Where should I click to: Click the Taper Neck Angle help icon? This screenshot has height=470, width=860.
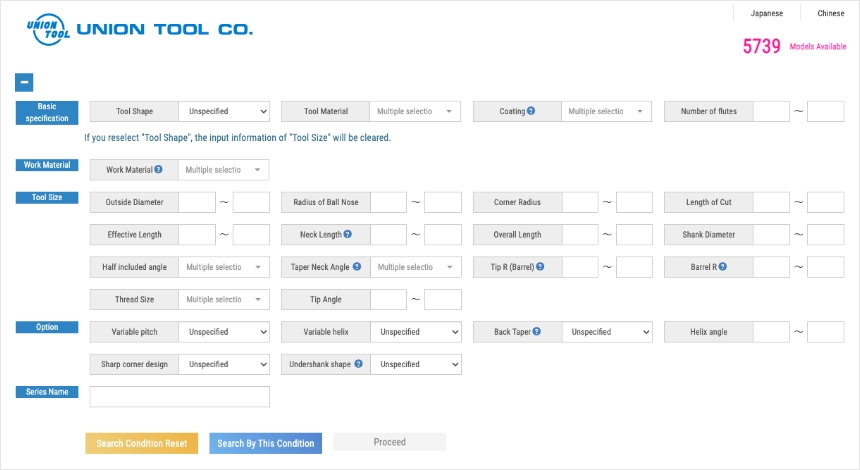click(357, 267)
